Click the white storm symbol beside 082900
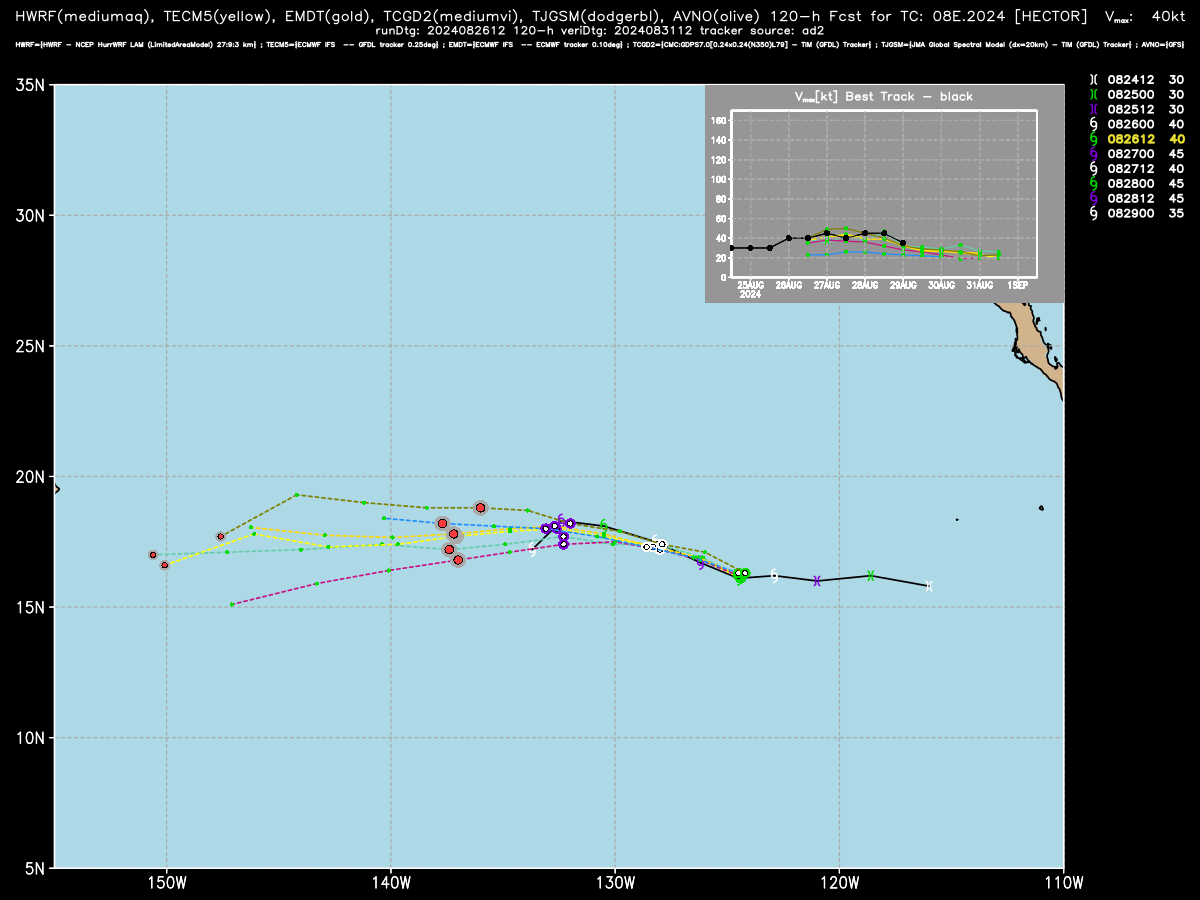The height and width of the screenshot is (900, 1200). click(1093, 213)
